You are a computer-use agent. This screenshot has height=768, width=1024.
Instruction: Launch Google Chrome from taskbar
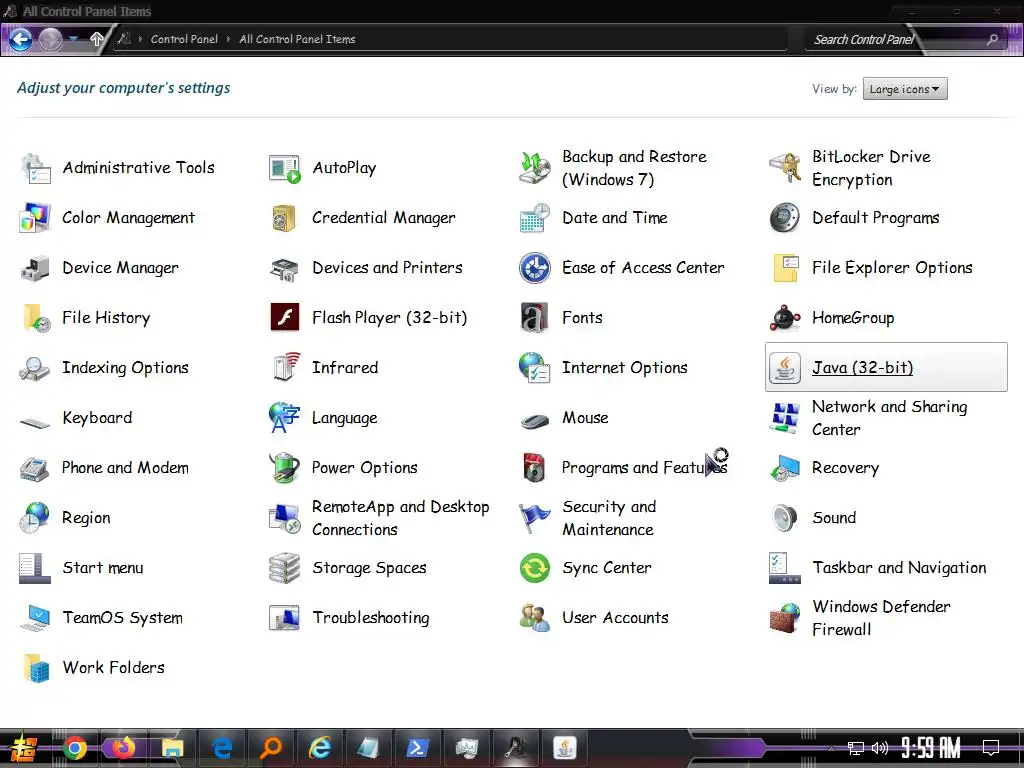click(x=75, y=748)
